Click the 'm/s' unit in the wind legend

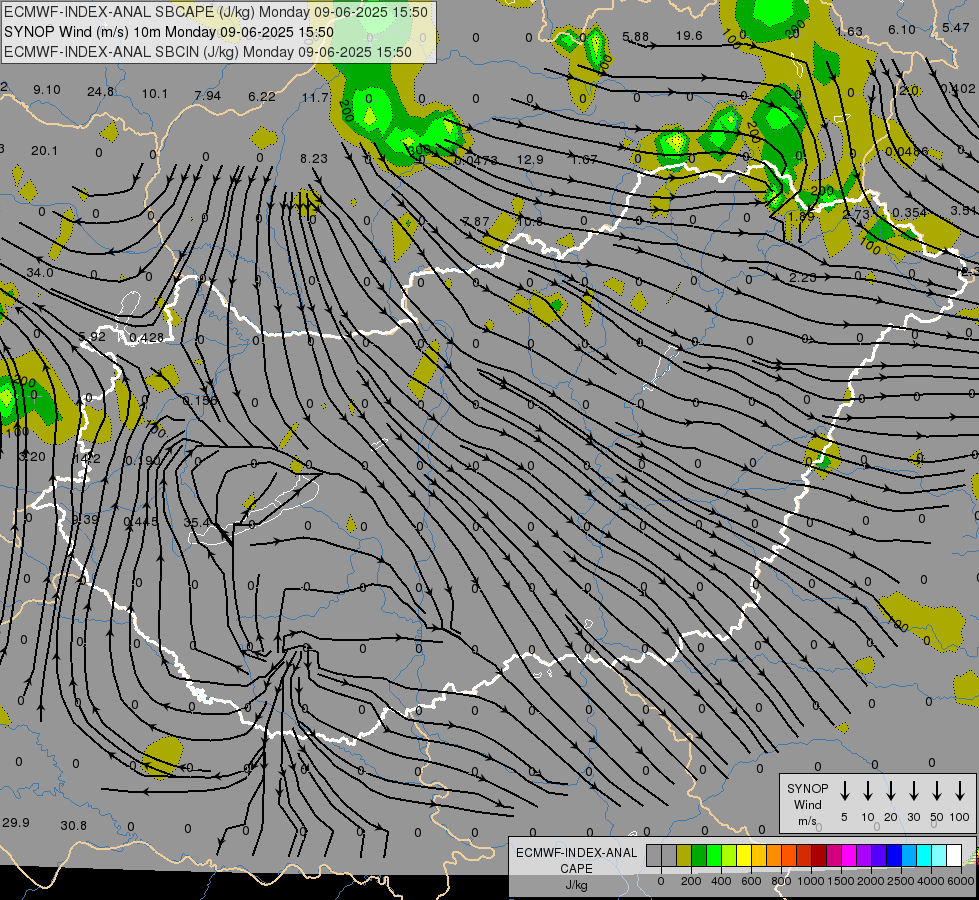point(807,821)
